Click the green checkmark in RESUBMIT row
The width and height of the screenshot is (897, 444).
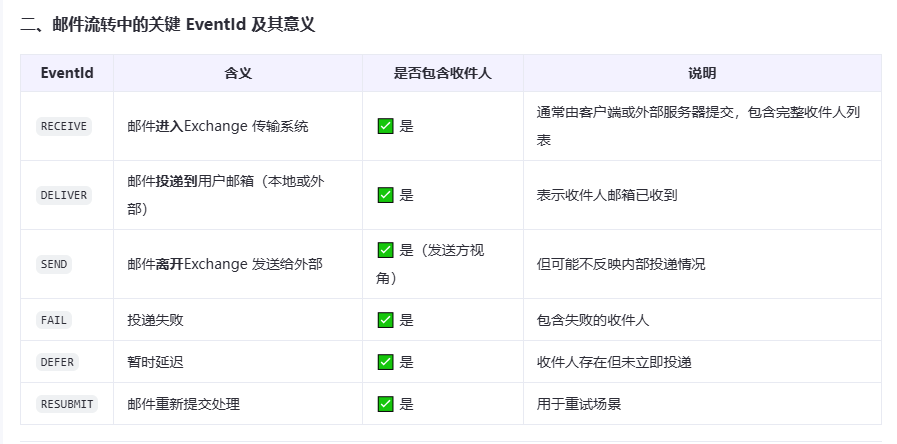[x=386, y=404]
